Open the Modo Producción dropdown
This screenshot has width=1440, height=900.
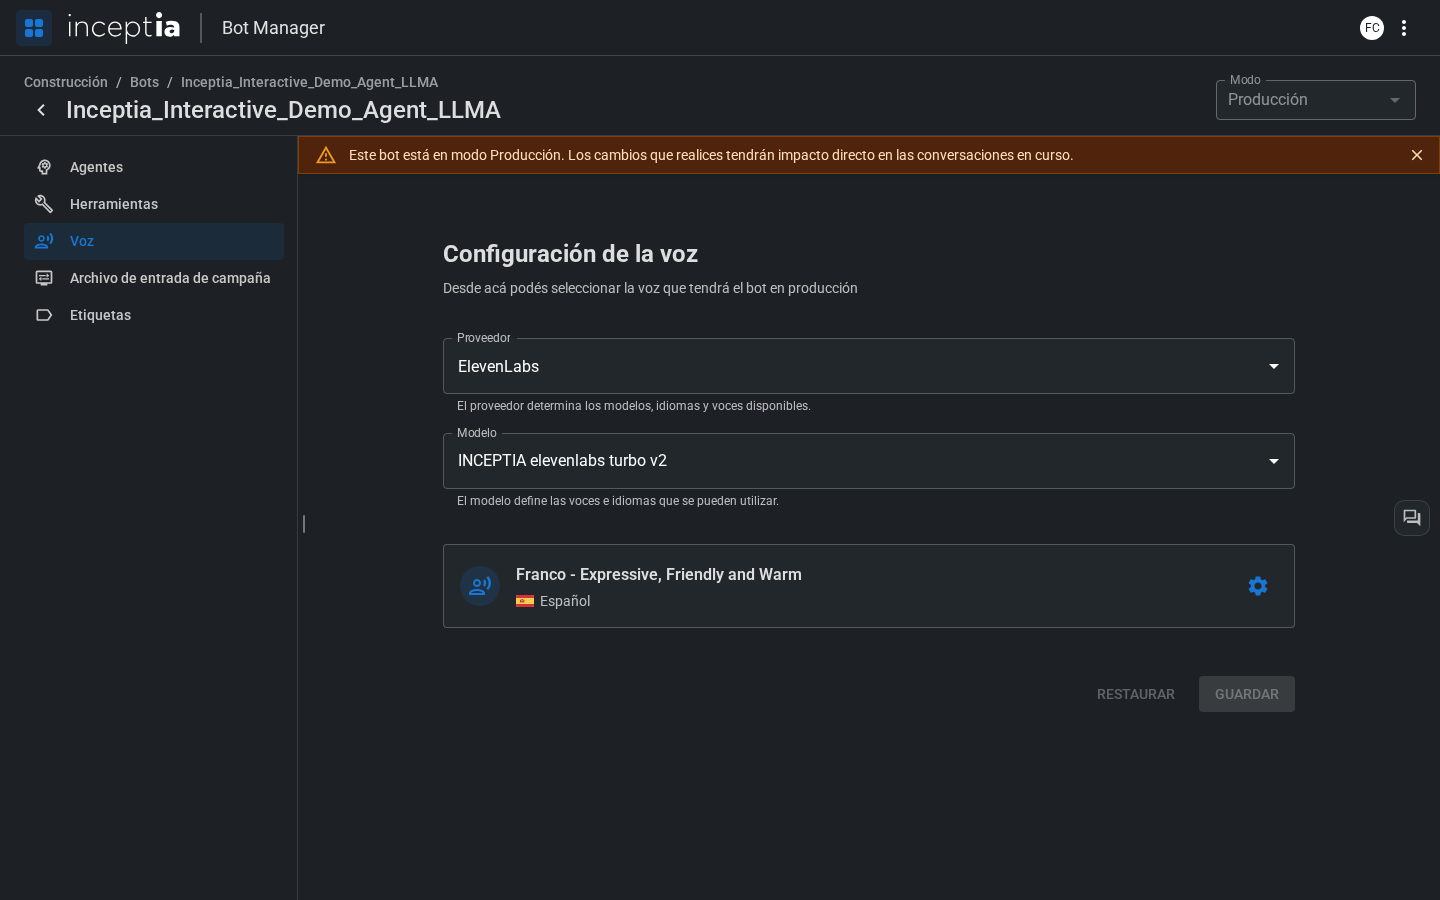1316,100
